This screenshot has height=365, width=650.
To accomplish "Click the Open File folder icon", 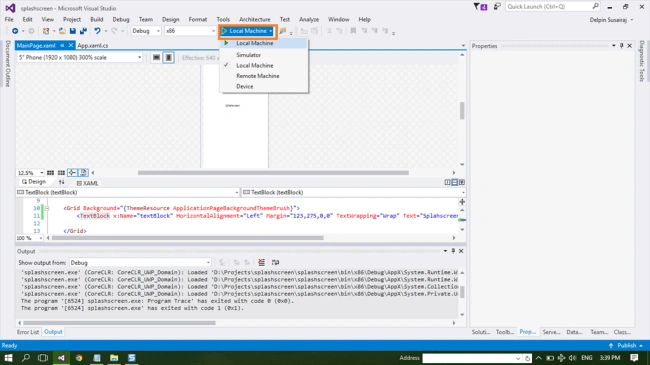I will 62,31.
